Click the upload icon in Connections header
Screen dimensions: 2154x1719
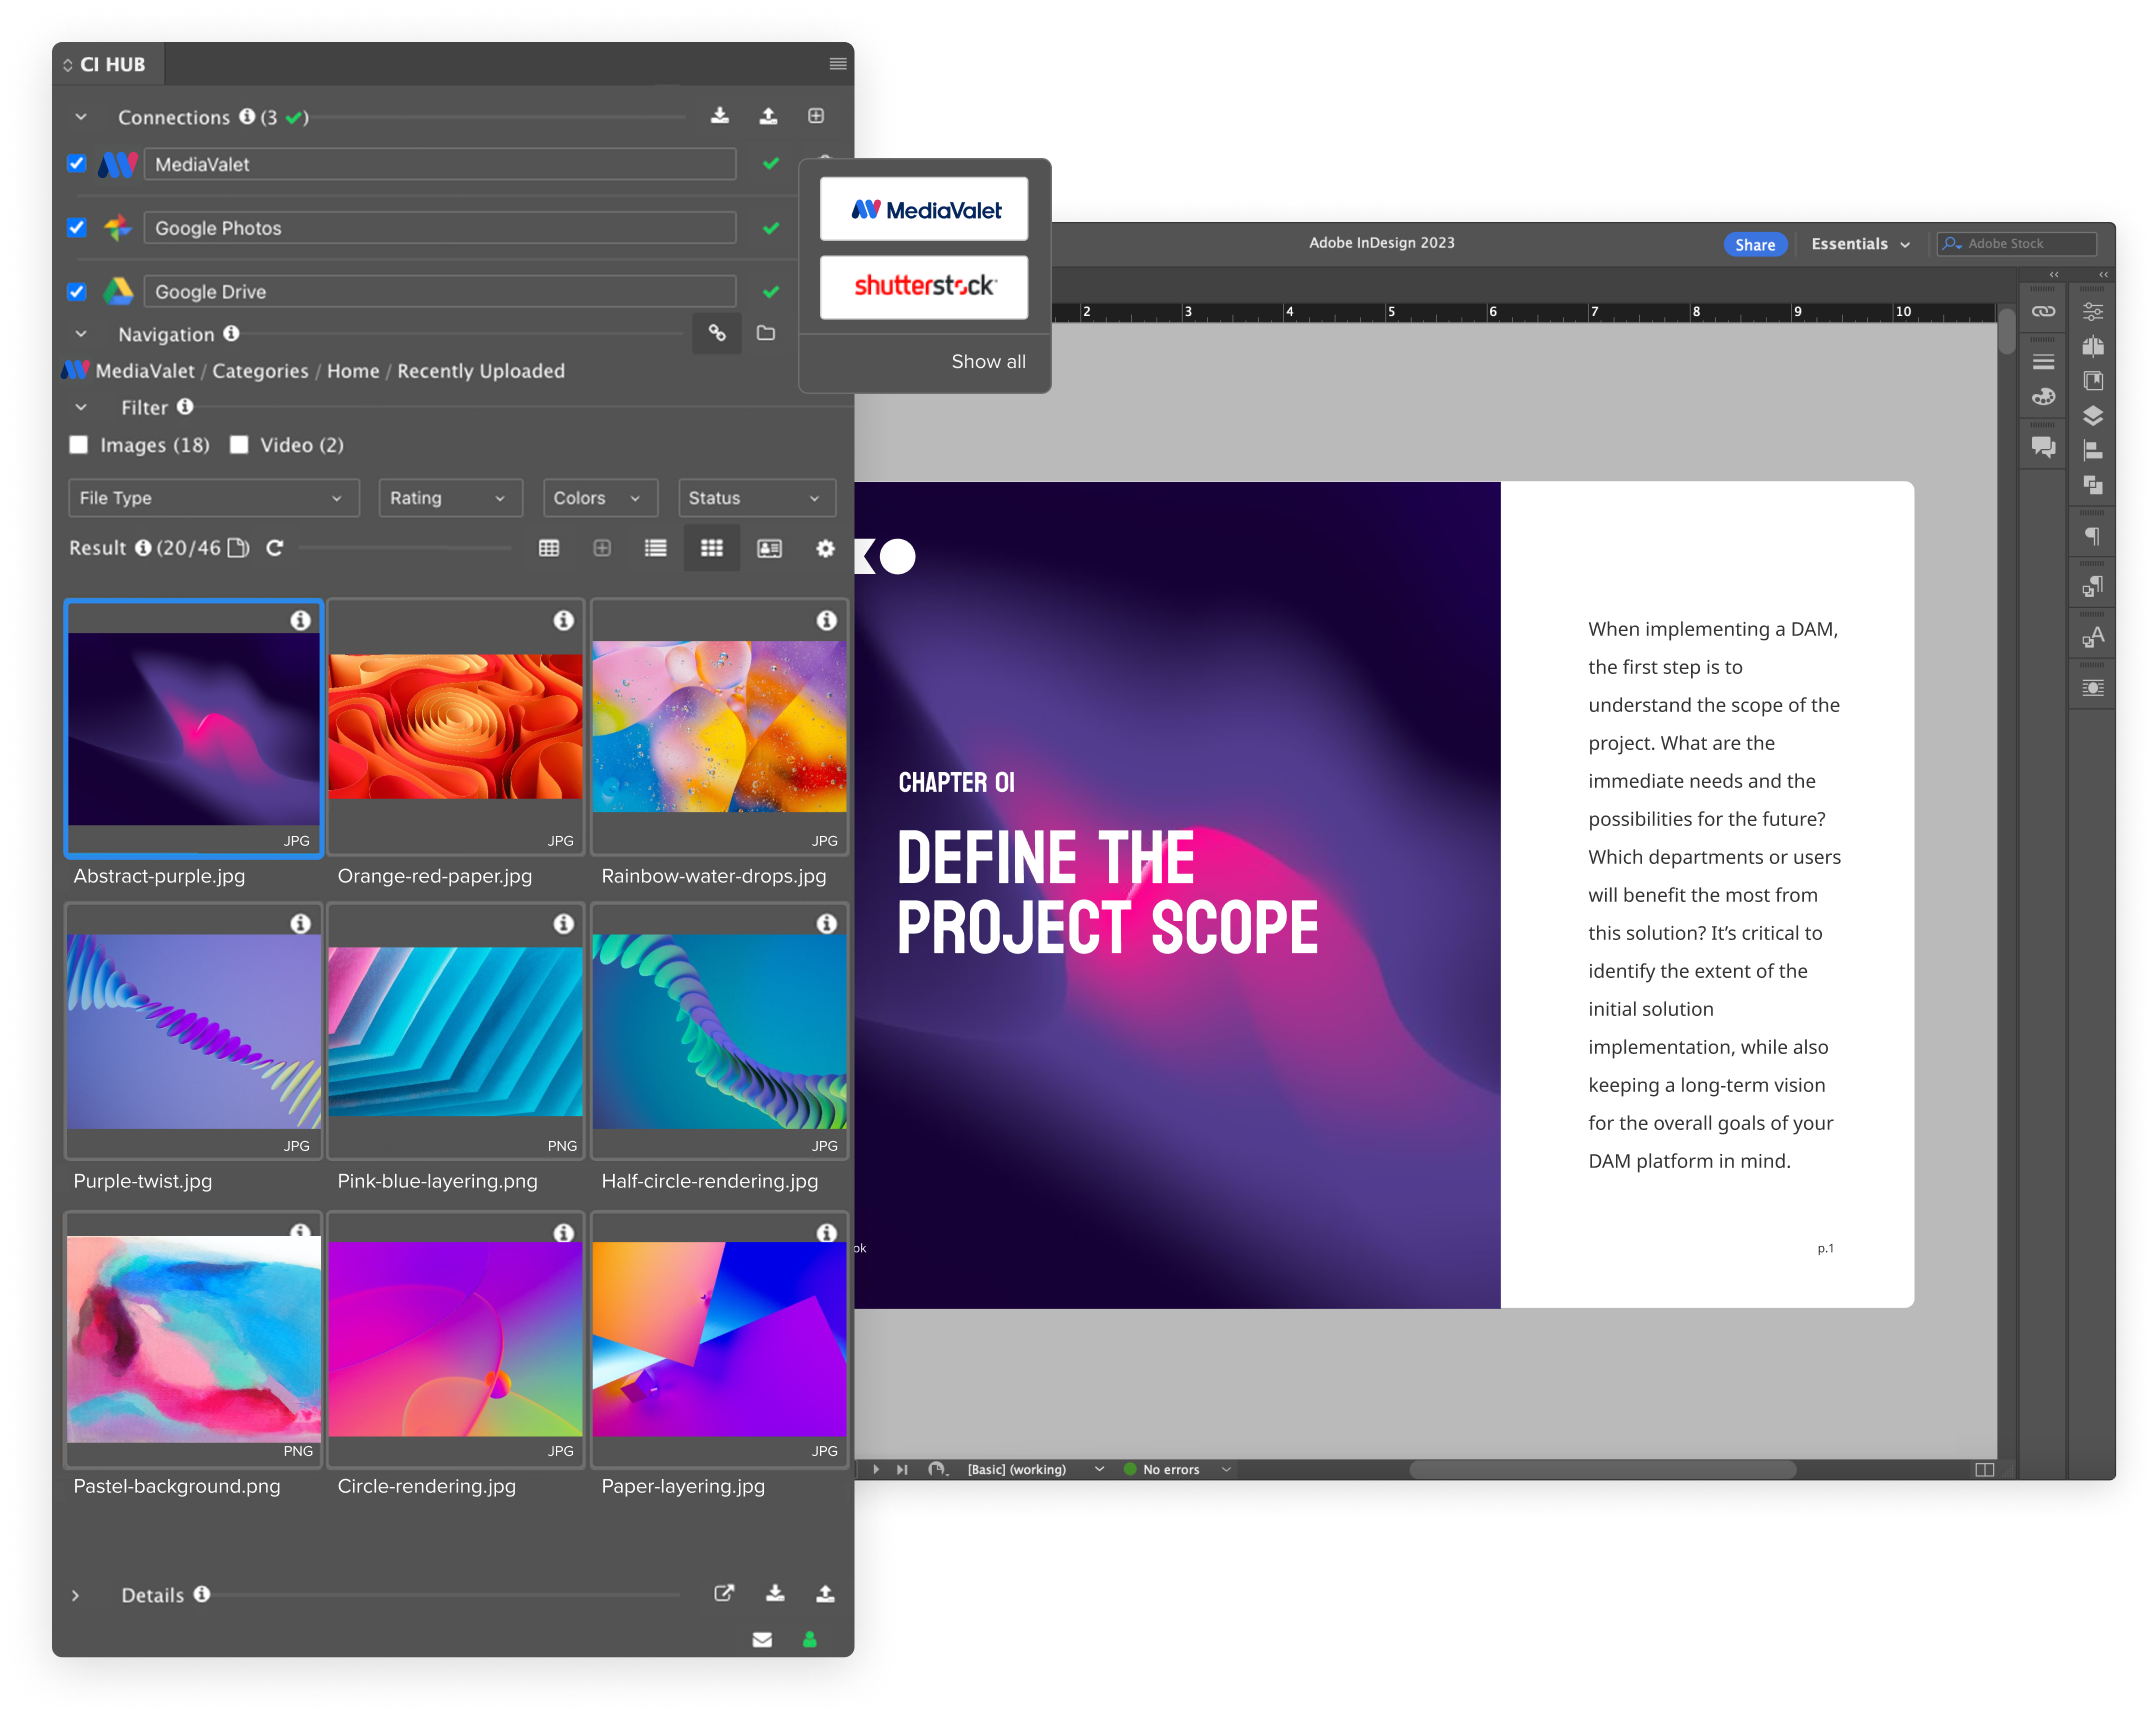[x=768, y=116]
